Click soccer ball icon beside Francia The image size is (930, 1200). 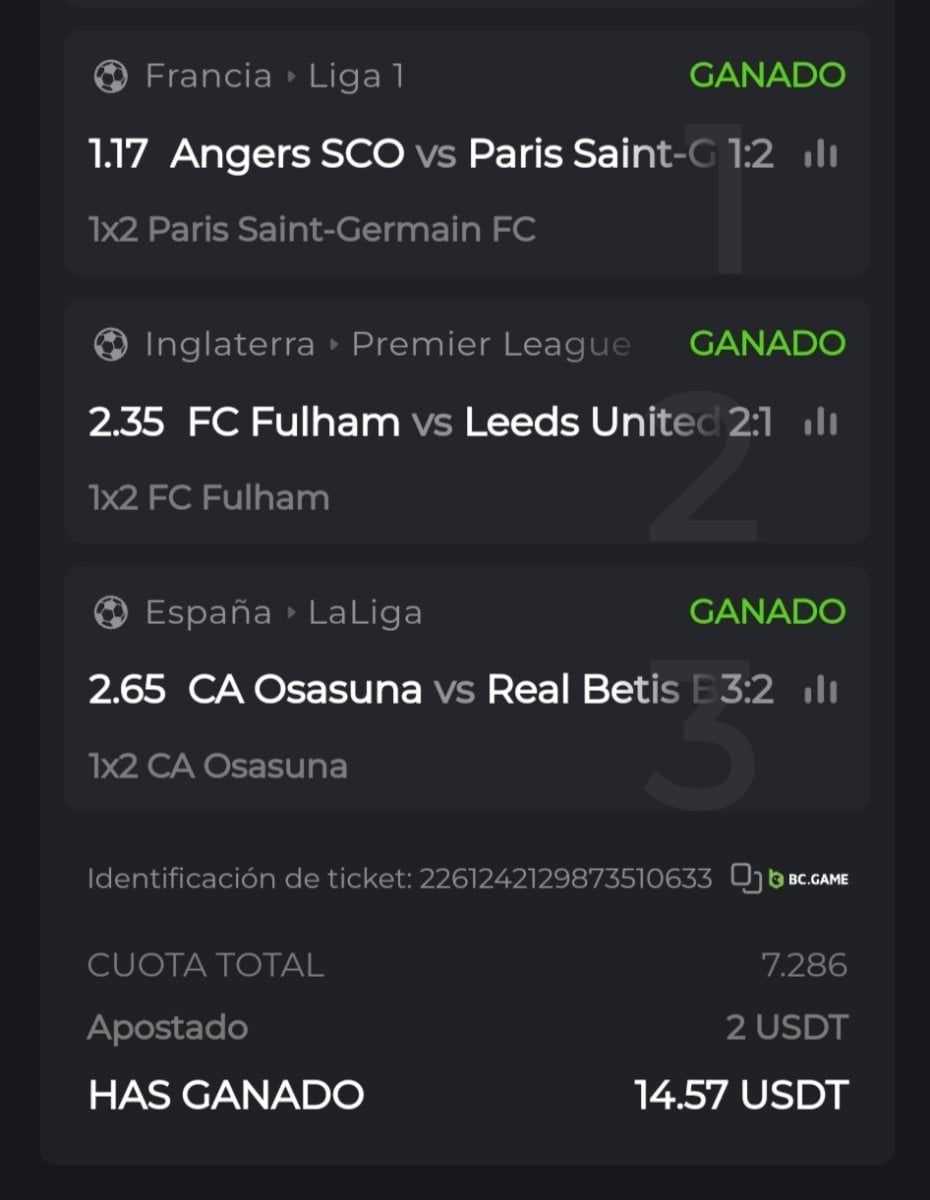coord(110,77)
